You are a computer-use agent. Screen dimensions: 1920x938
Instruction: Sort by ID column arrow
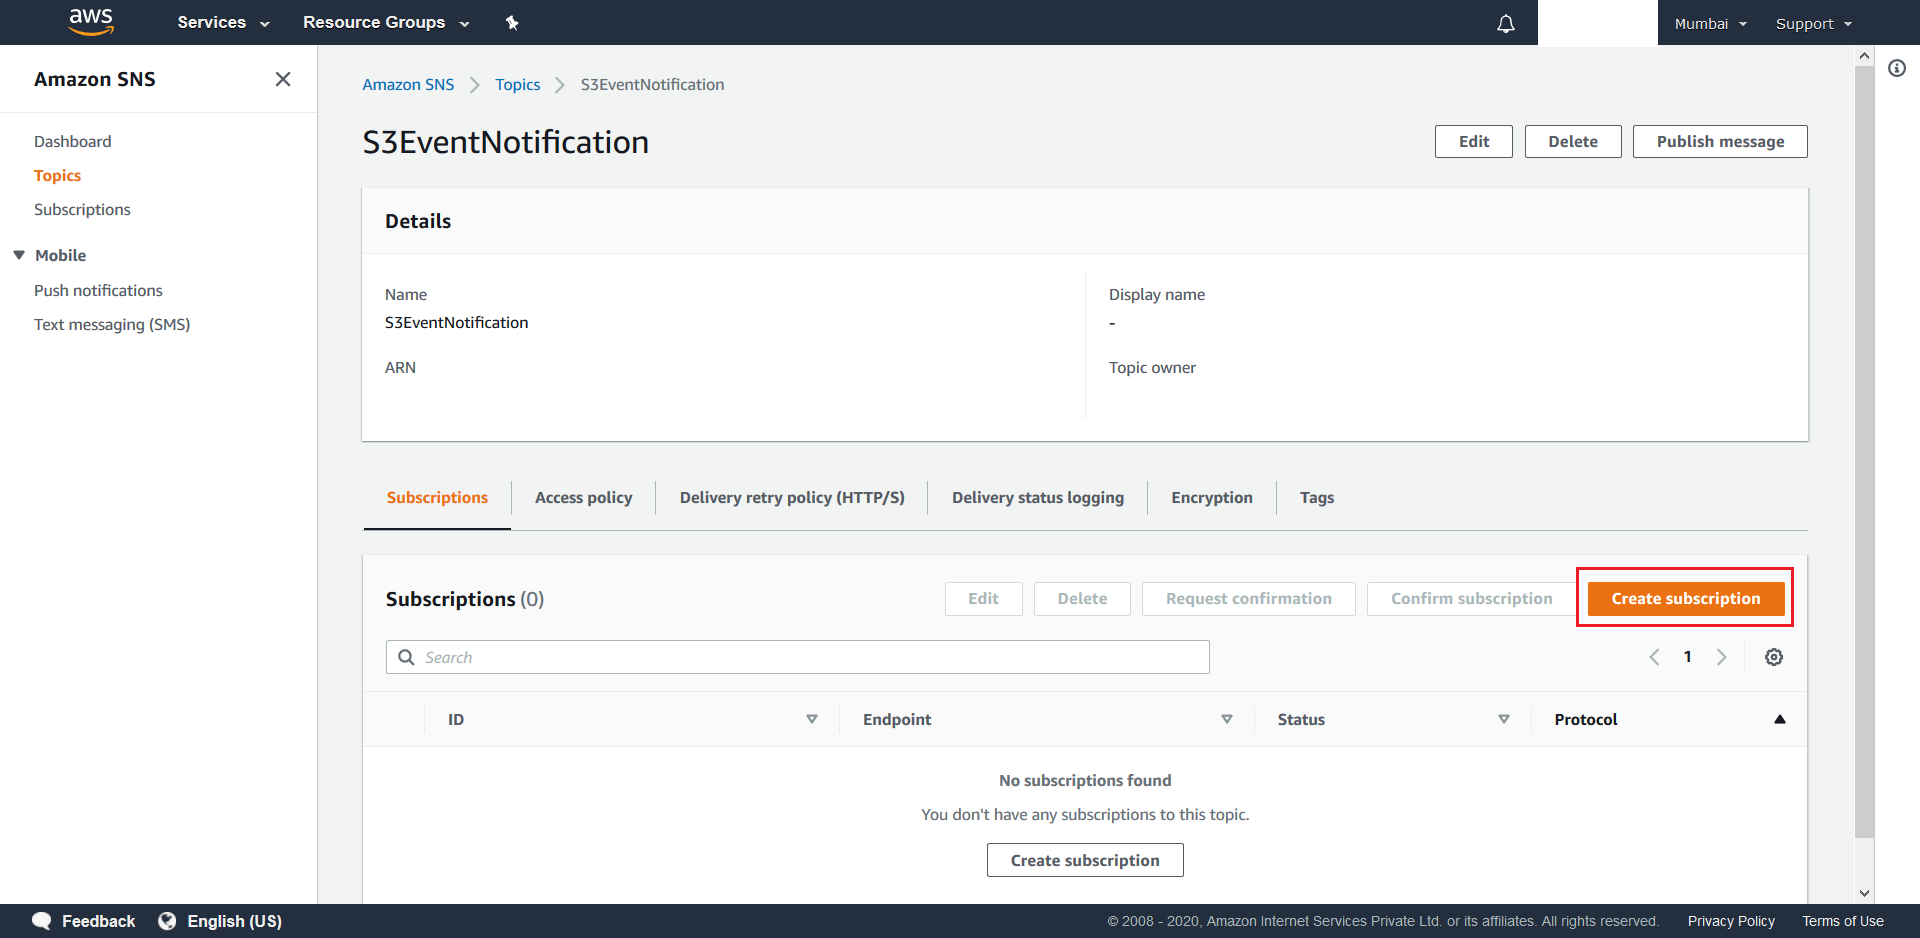point(812,719)
